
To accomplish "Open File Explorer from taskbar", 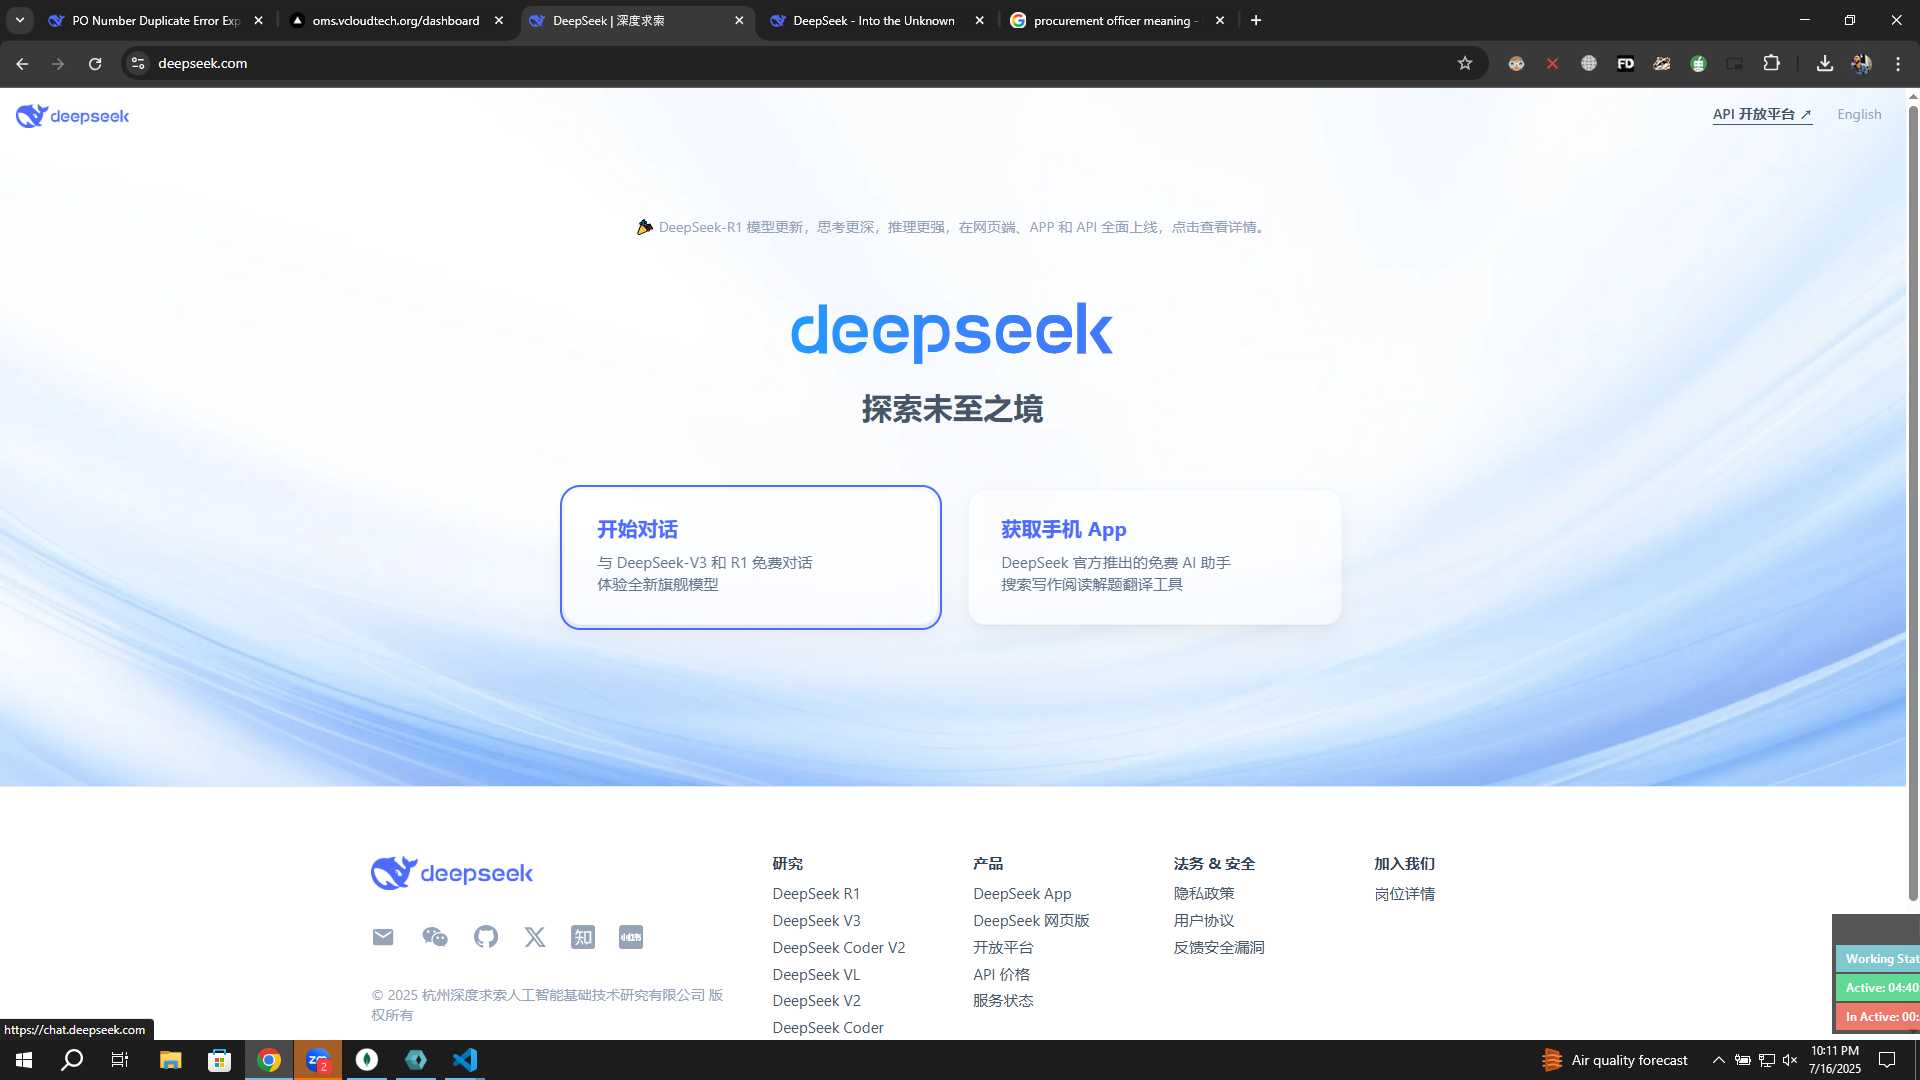I will click(x=170, y=1060).
